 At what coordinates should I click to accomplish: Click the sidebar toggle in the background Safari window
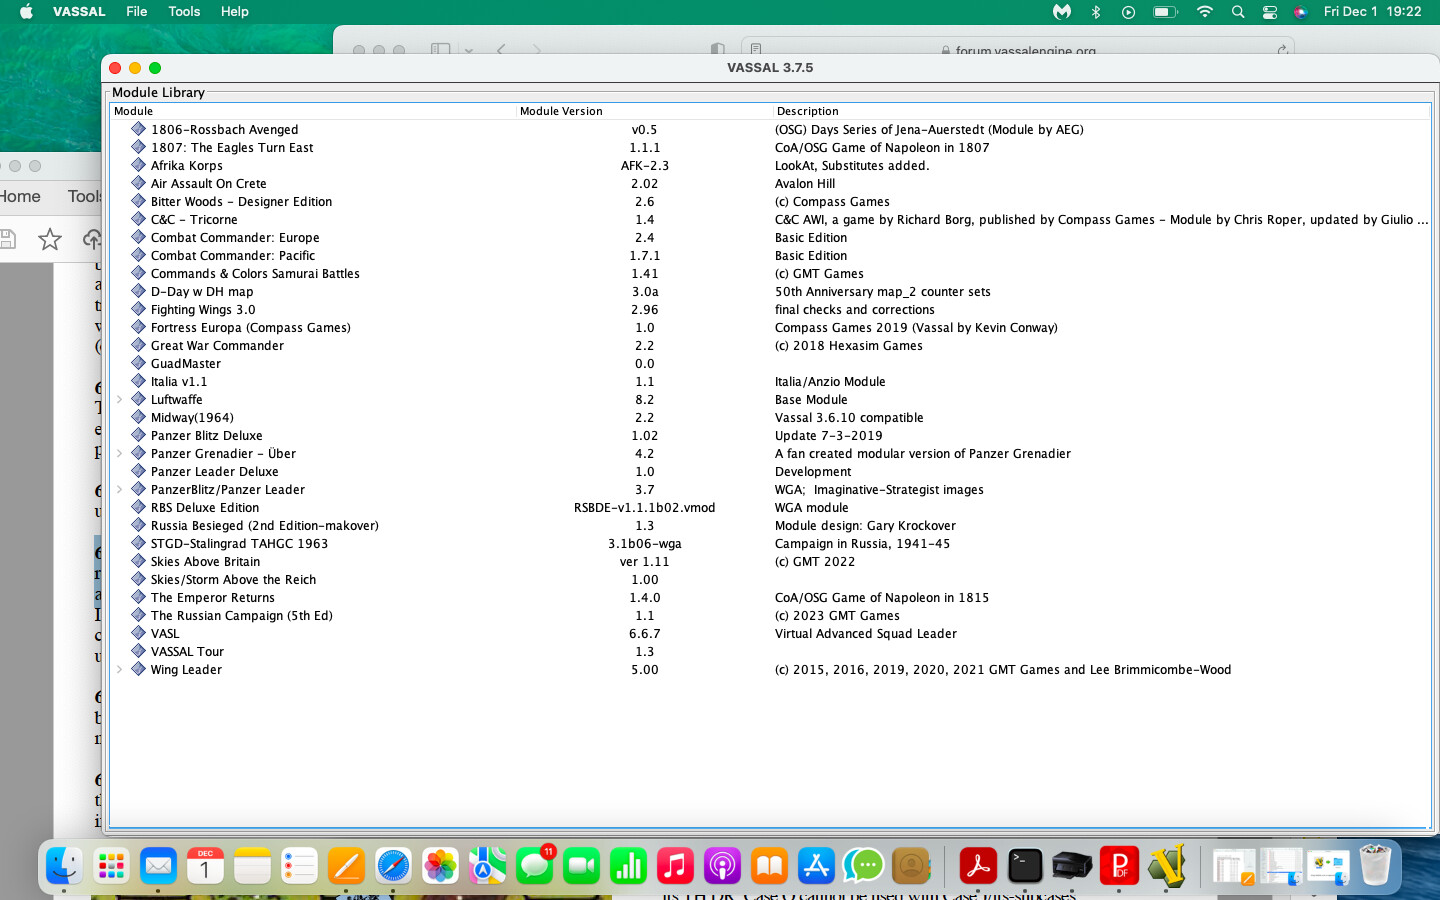tap(440, 49)
